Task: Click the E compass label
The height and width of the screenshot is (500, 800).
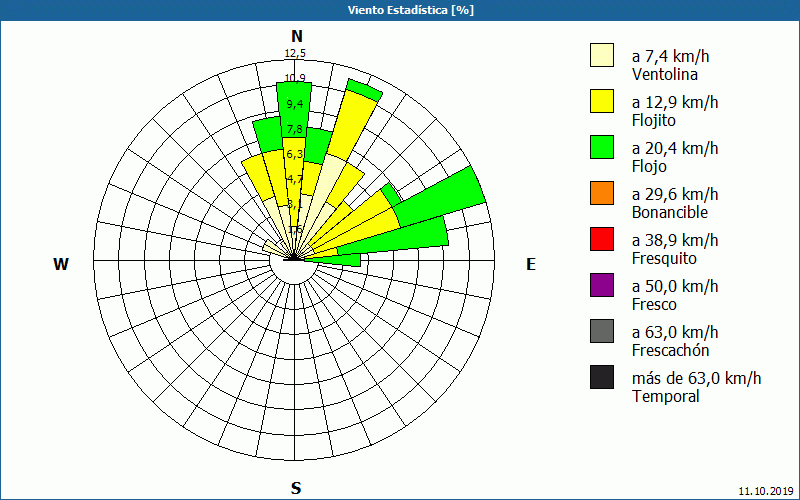Action: coord(531,264)
